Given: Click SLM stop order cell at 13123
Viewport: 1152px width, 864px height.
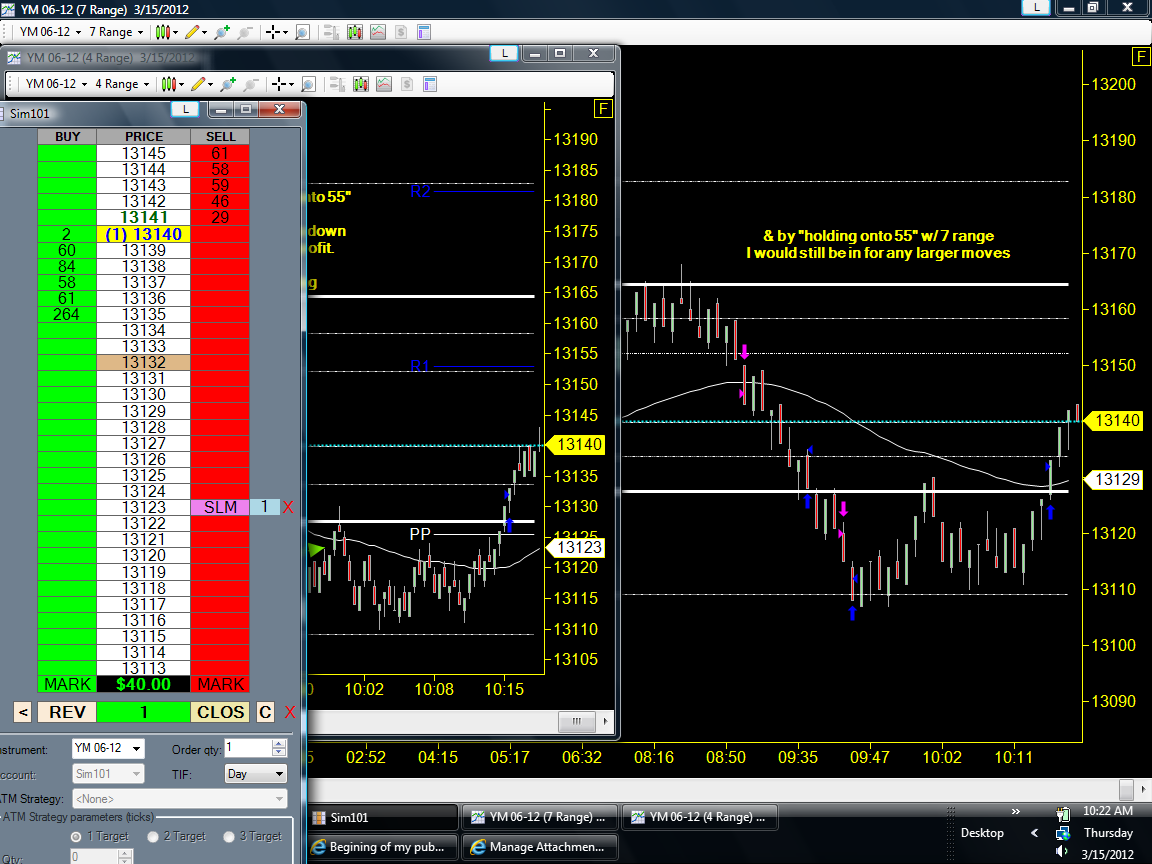Looking at the screenshot, I should (220, 507).
